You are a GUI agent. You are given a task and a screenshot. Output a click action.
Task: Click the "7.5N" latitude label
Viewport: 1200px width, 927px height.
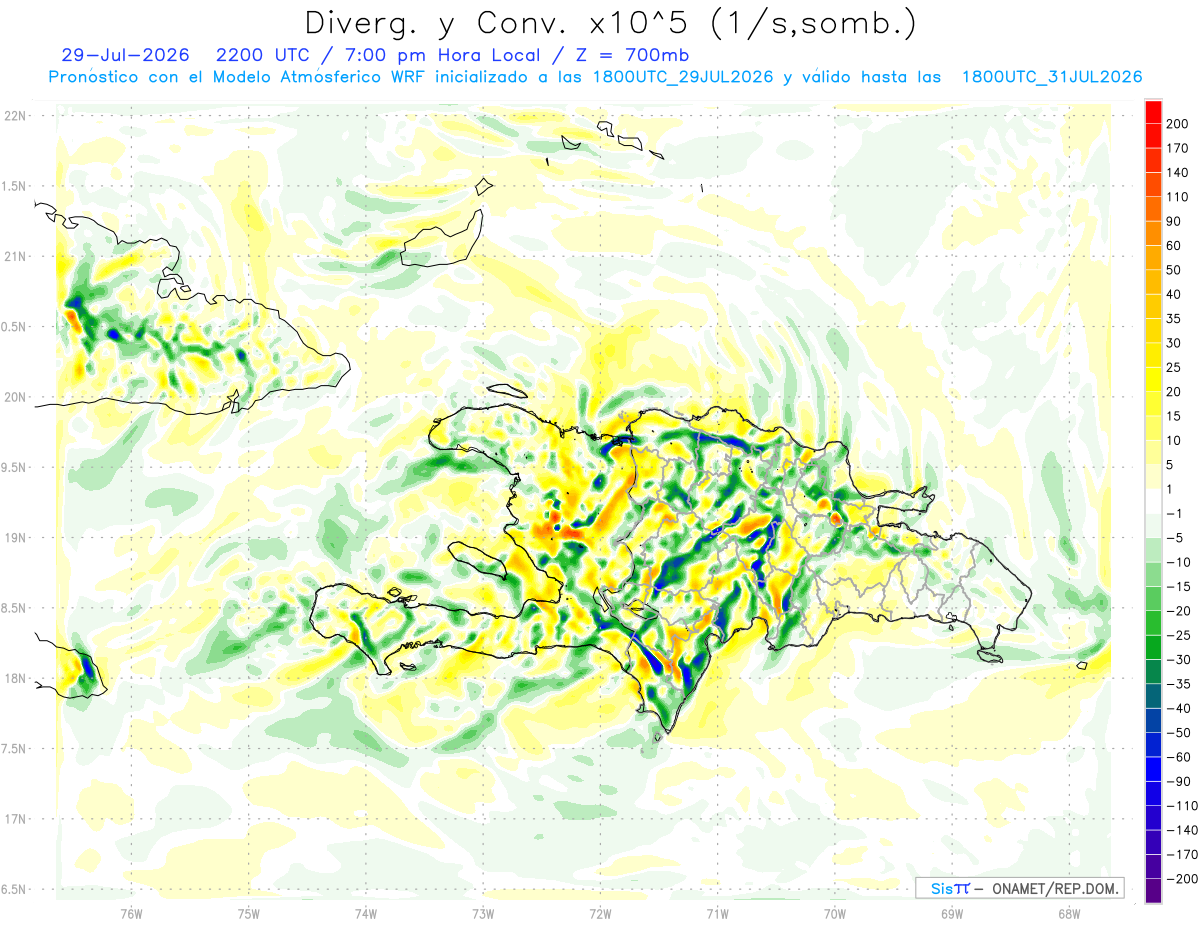pyautogui.click(x=15, y=748)
